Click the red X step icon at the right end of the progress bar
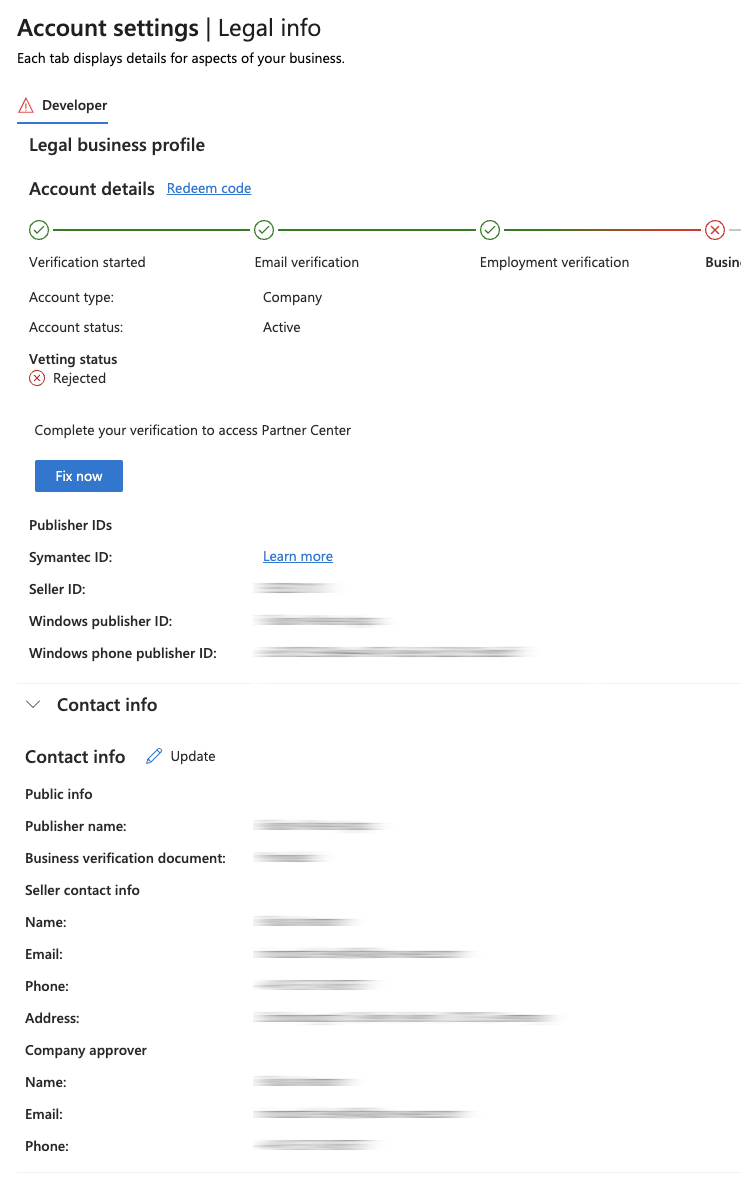741x1188 pixels. point(714,230)
